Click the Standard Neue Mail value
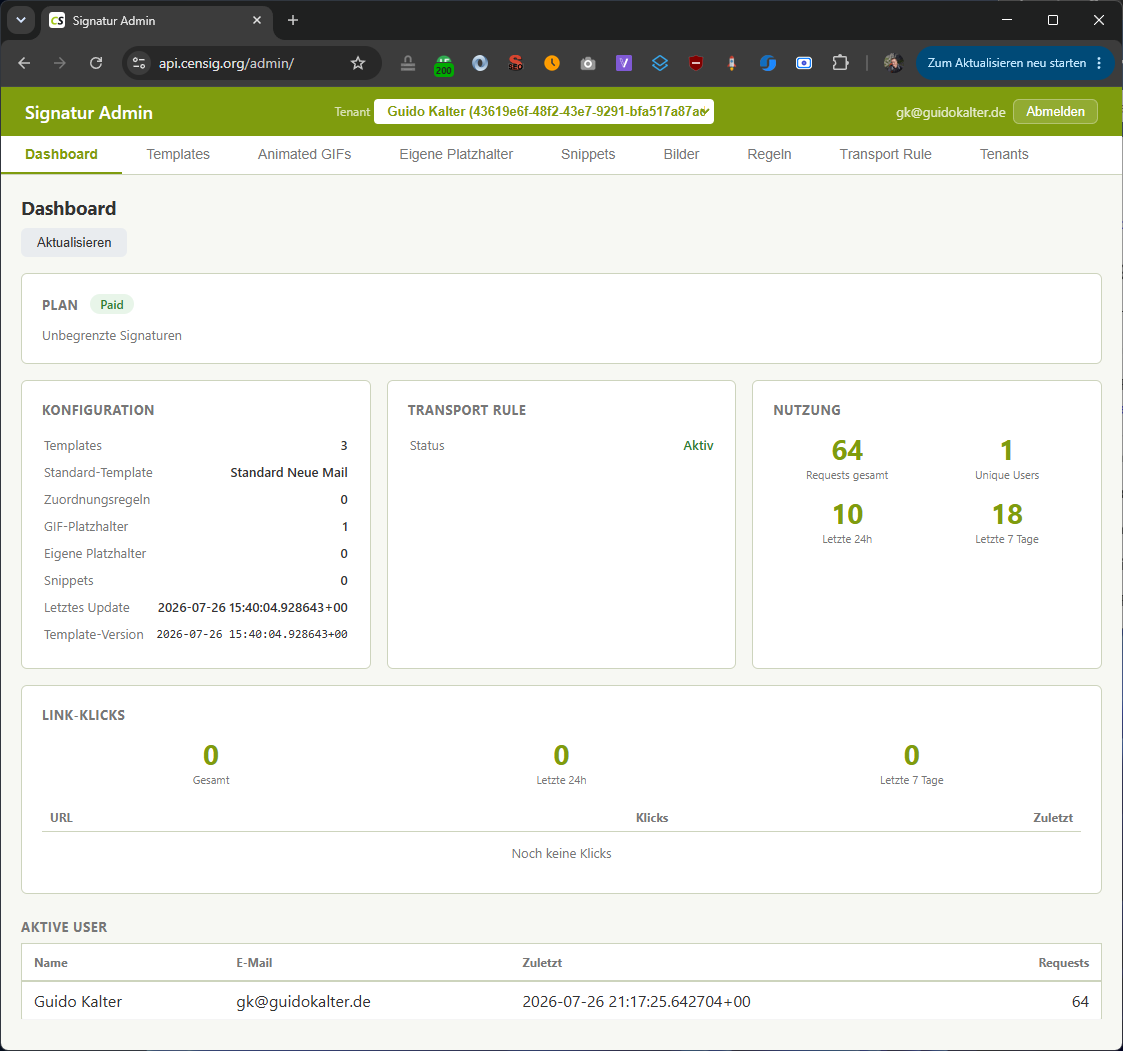Image resolution: width=1123 pixels, height=1051 pixels. tap(289, 472)
